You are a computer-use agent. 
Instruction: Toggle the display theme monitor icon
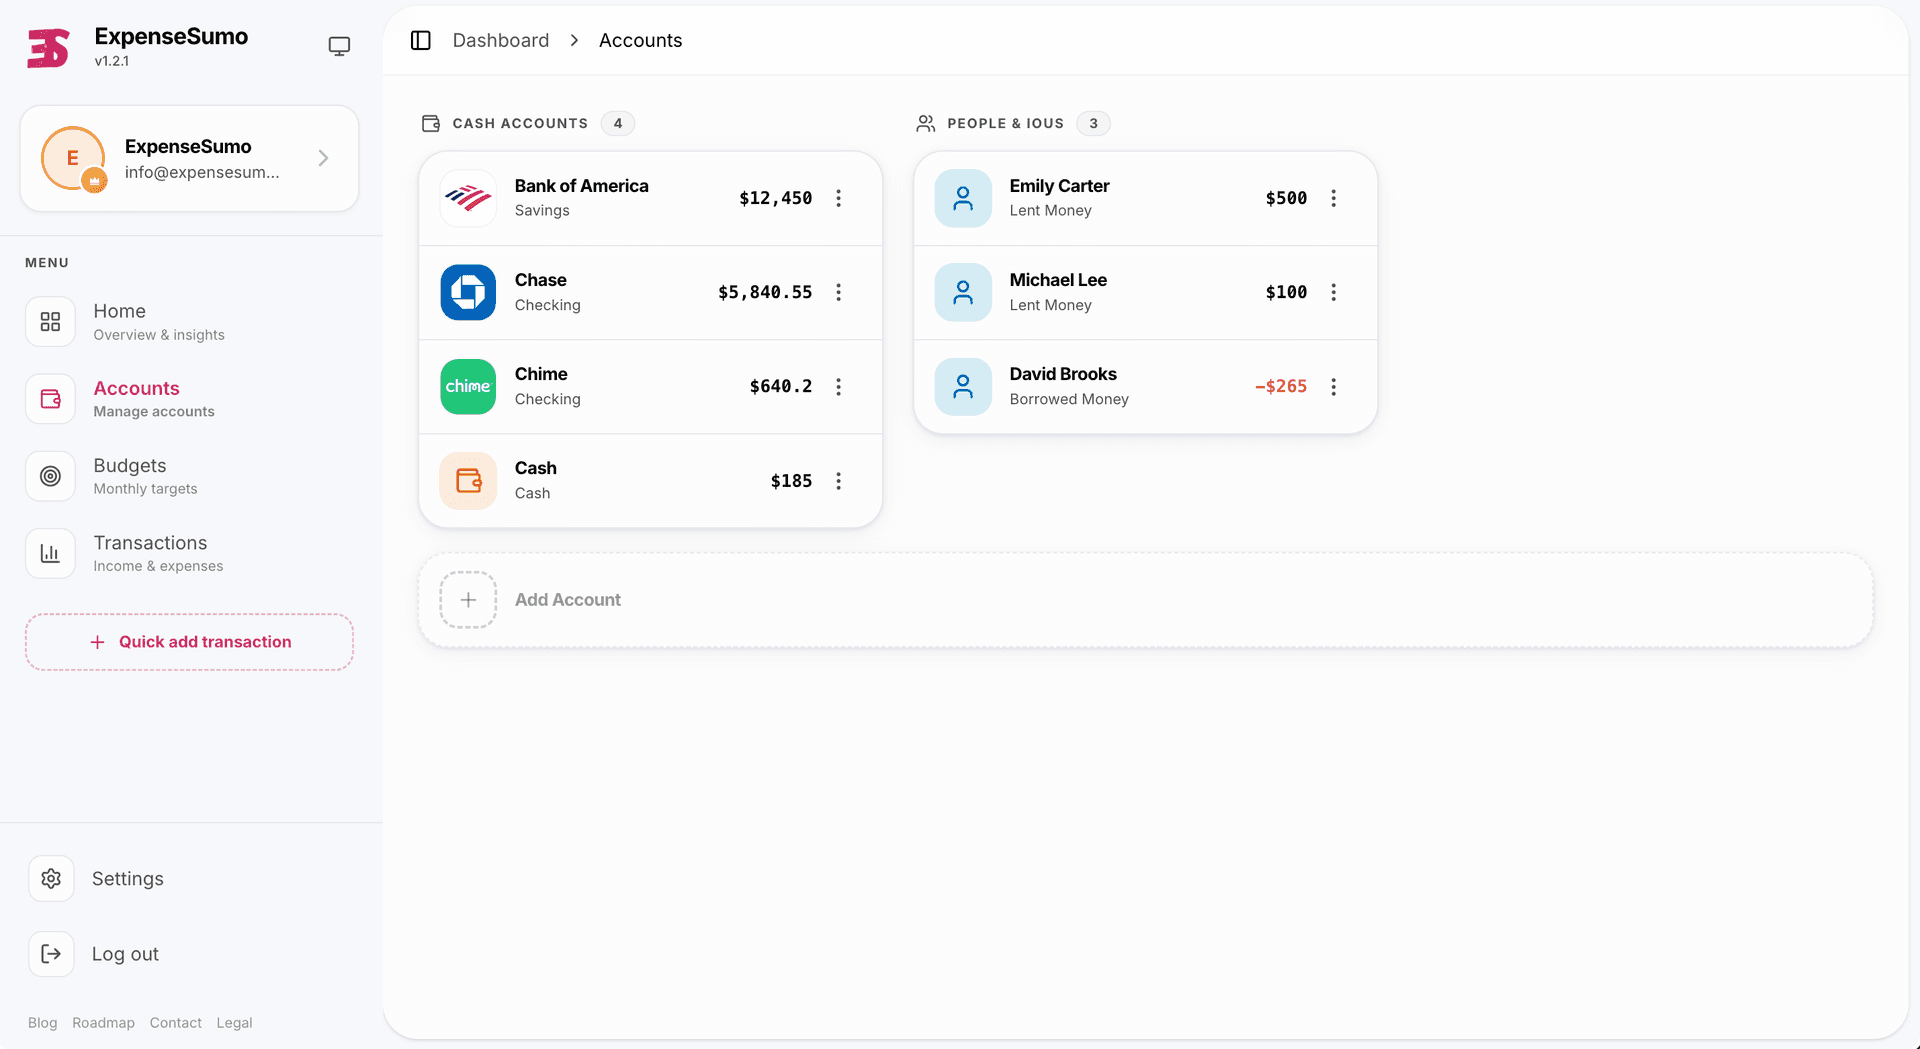click(x=339, y=46)
